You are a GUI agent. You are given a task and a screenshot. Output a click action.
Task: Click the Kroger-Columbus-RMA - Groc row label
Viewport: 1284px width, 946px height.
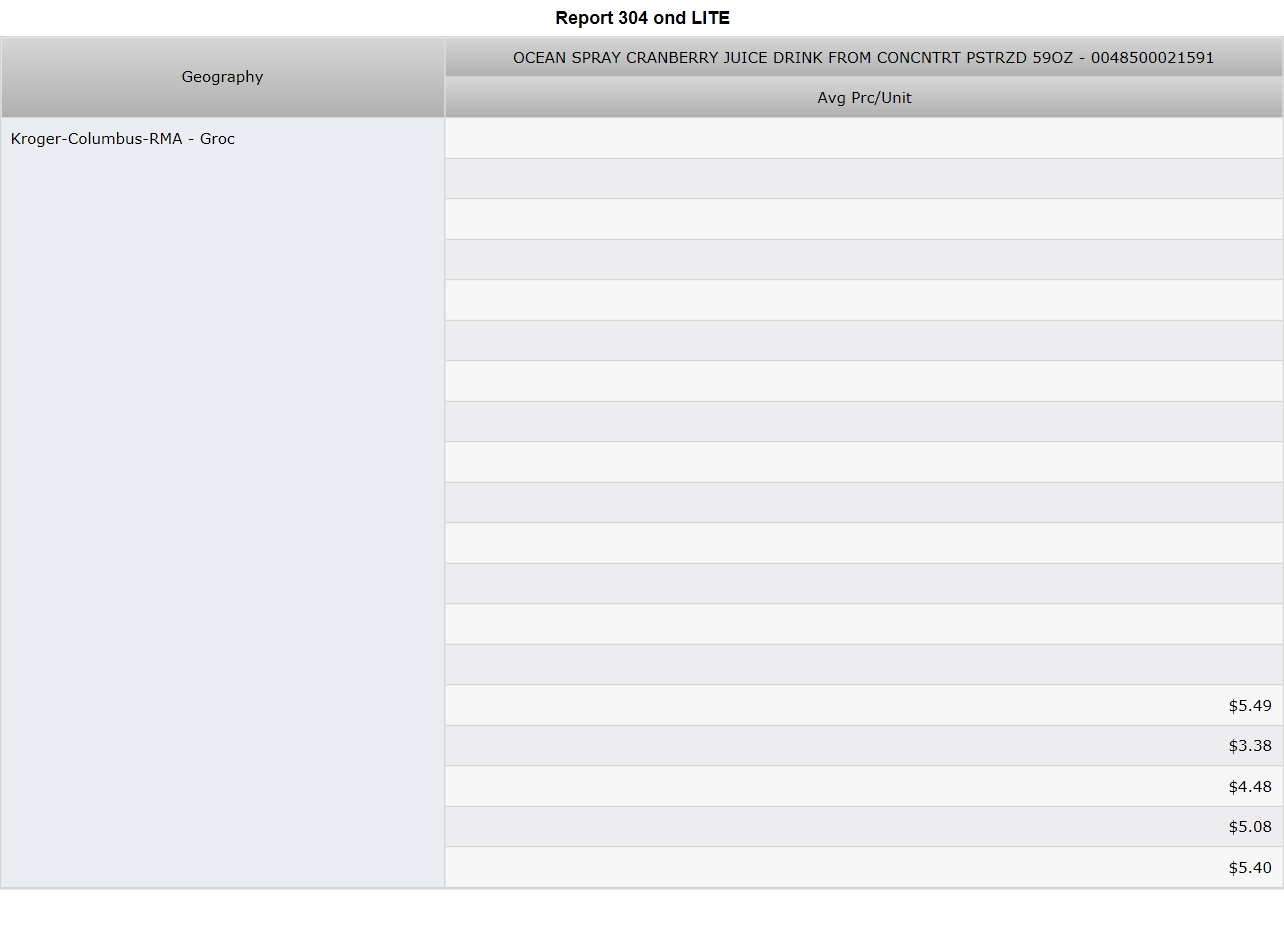tap(123, 139)
